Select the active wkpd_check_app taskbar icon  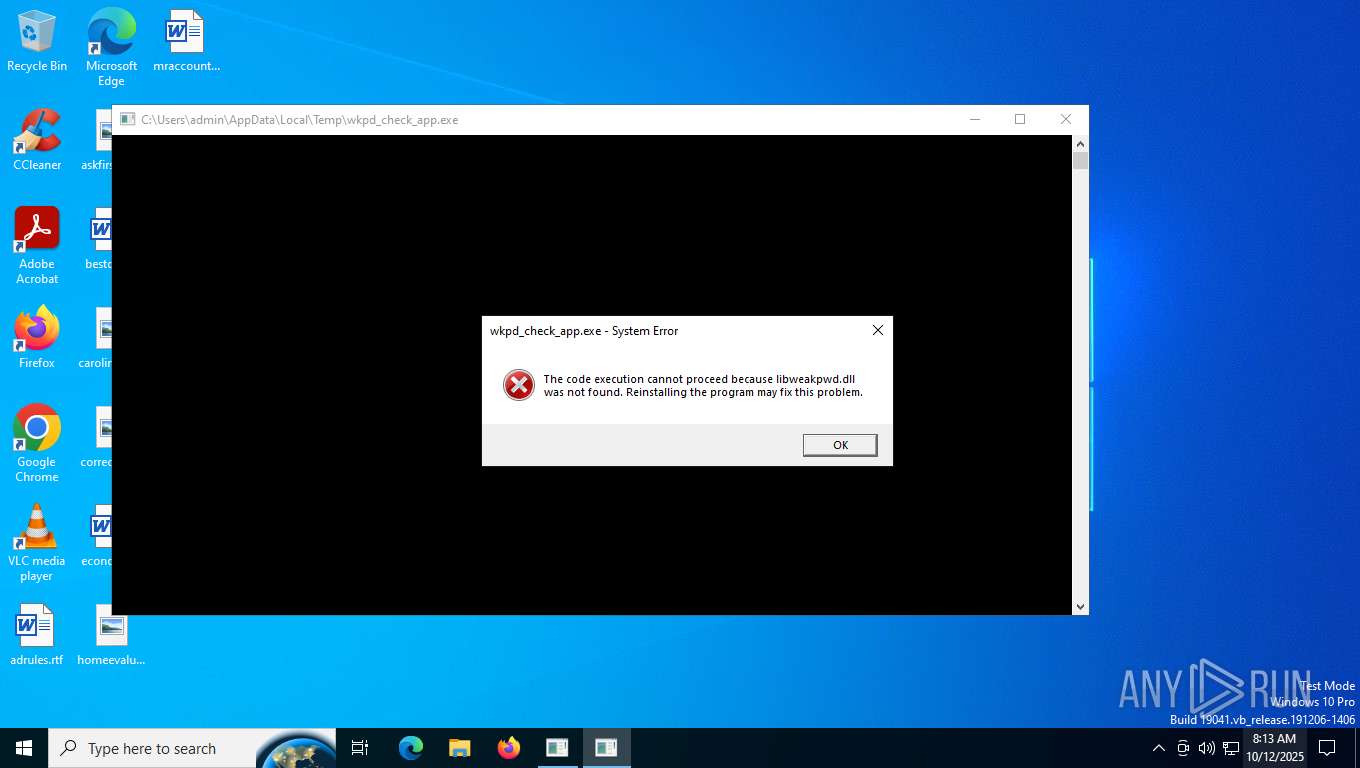(x=606, y=748)
